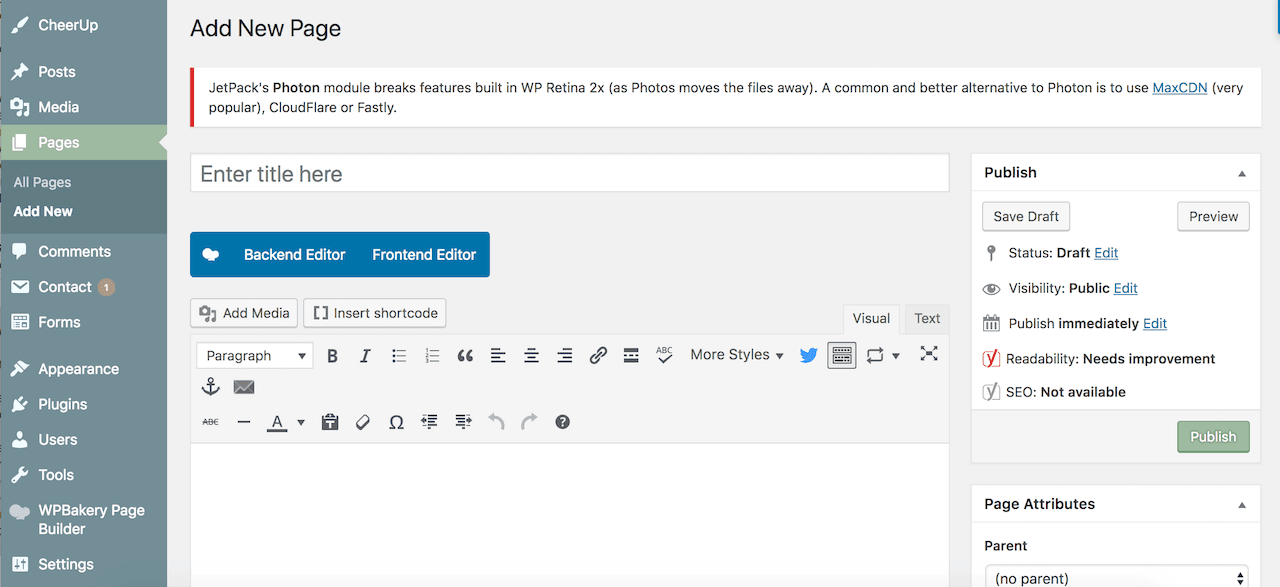Click the Twitter embed icon

point(808,355)
